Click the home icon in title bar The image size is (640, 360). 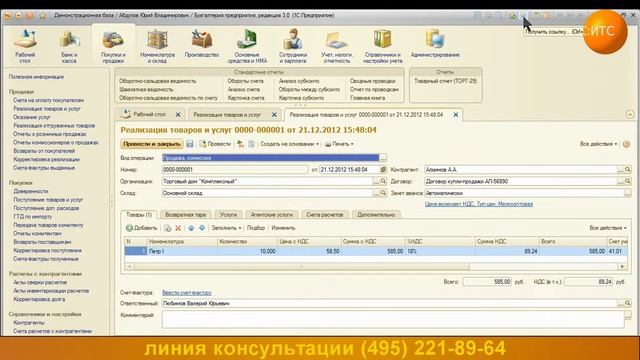42,16
